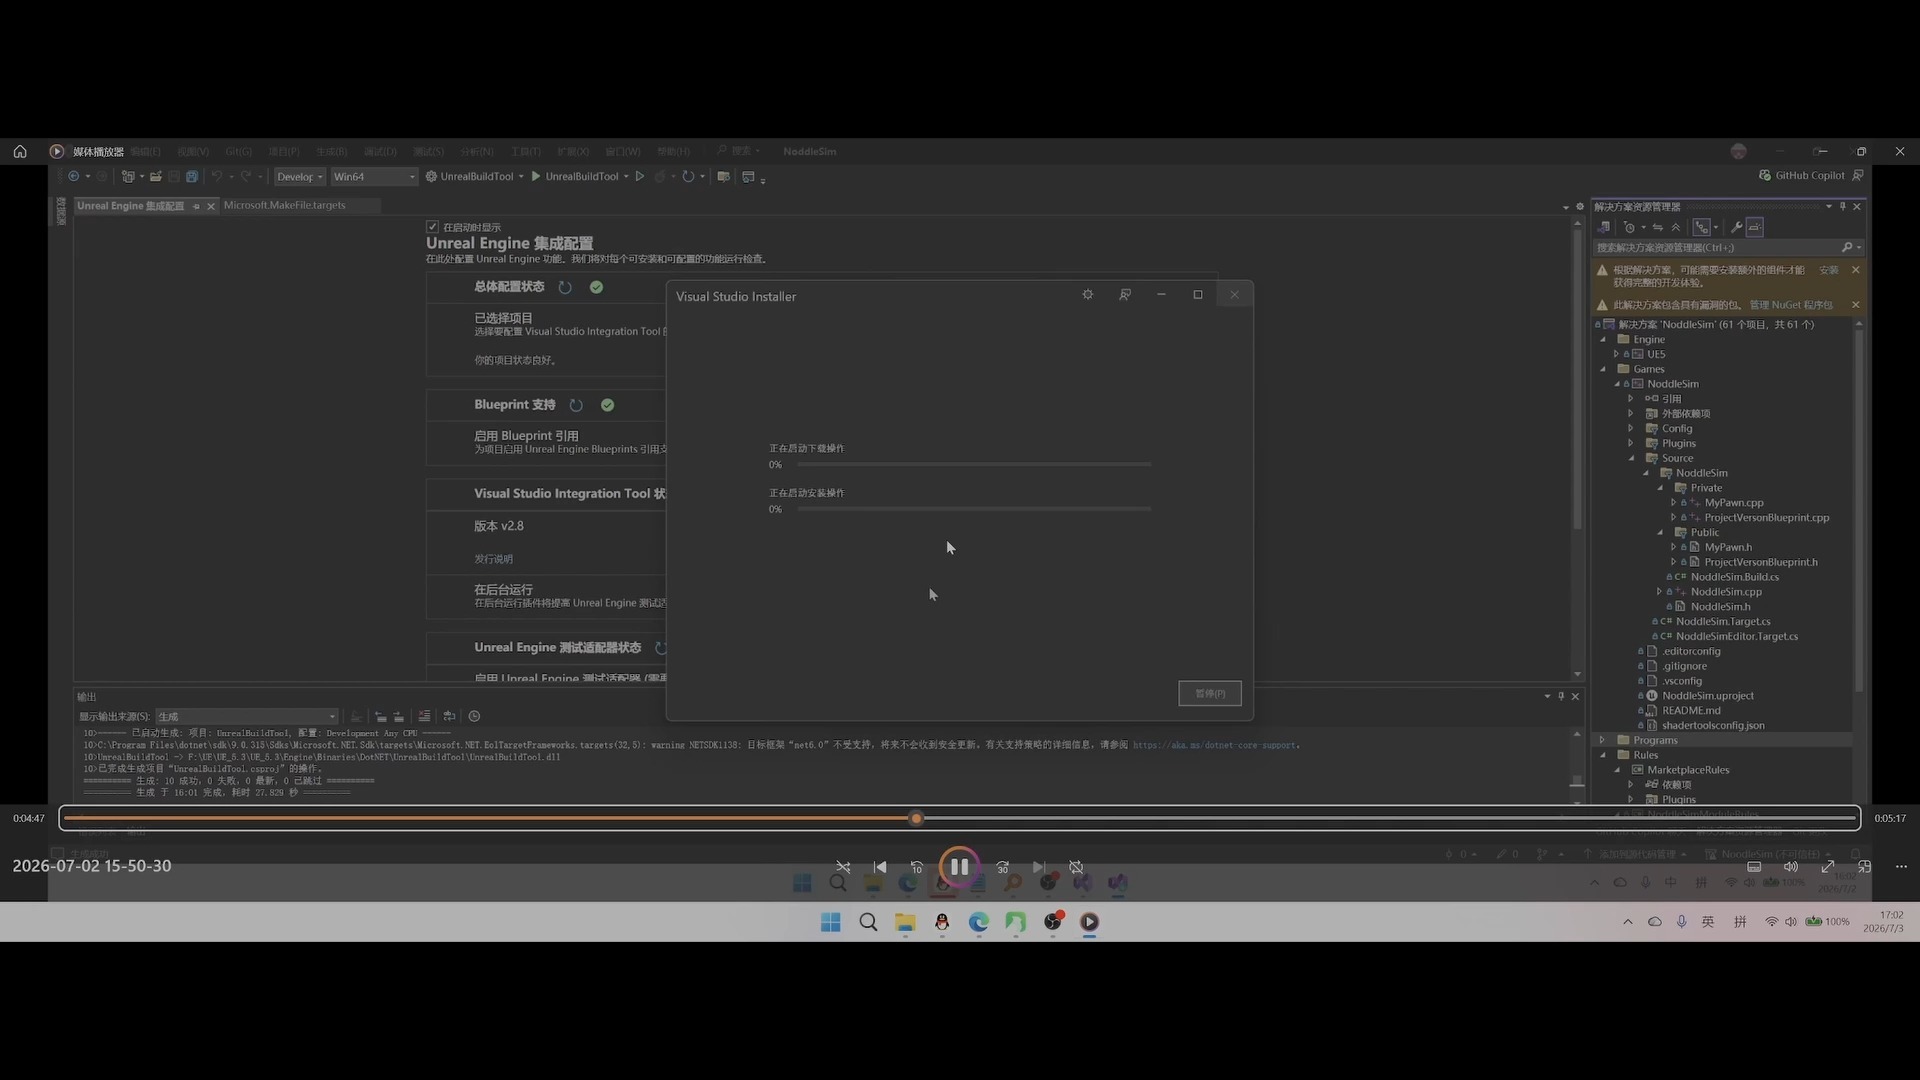The width and height of the screenshot is (1920, 1080).
Task: Jump to the next track
Action: 1039,867
